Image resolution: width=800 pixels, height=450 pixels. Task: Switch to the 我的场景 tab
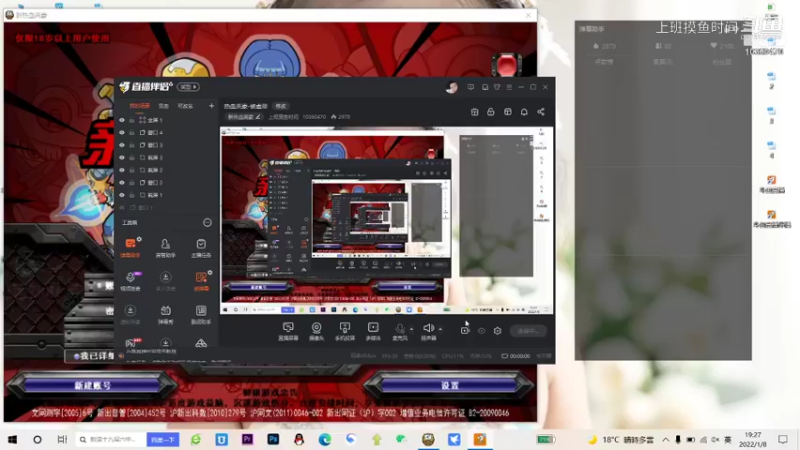(x=139, y=106)
